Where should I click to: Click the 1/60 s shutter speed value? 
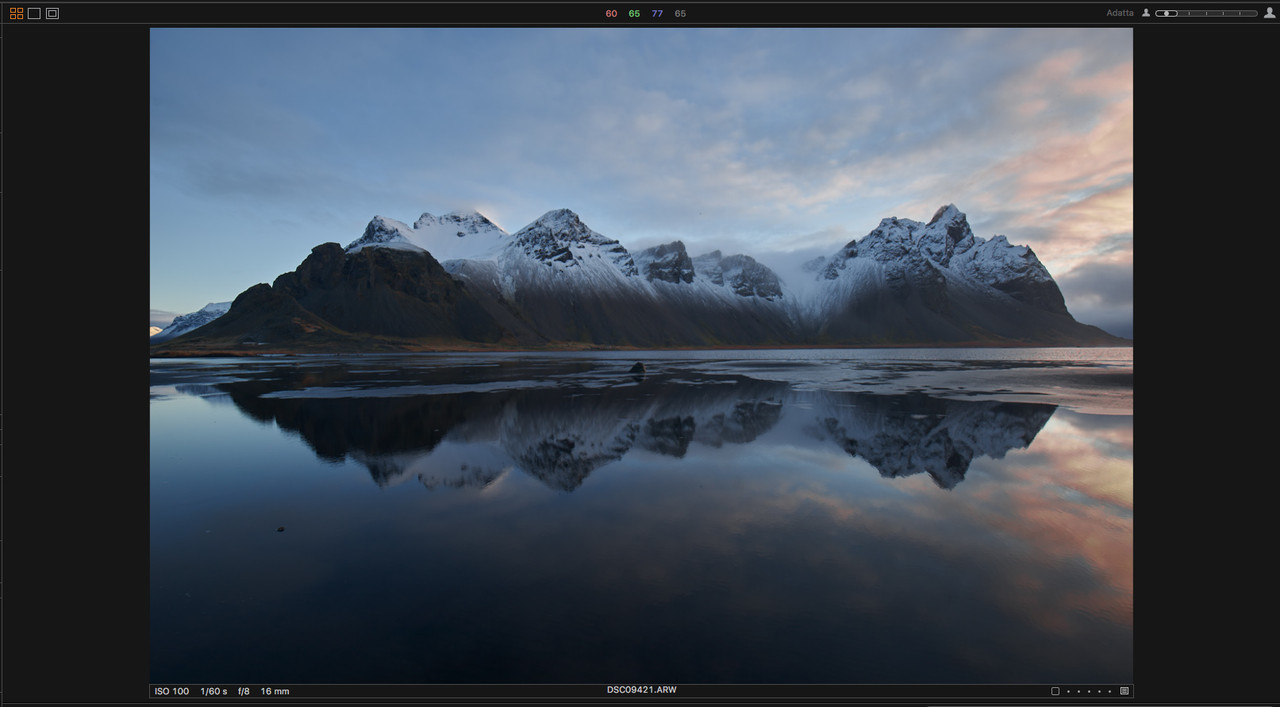pos(214,691)
